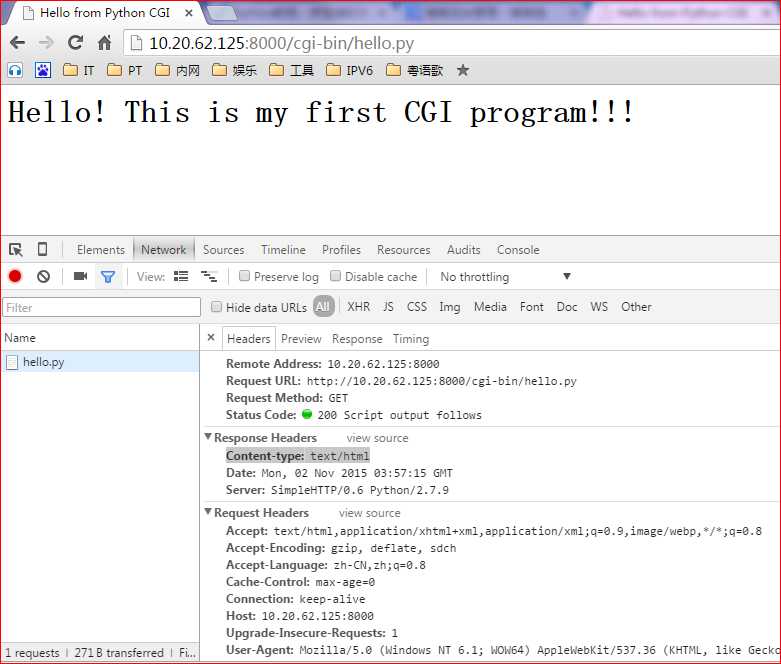The width and height of the screenshot is (781, 664).
Task: Open the Audits panel
Action: pyautogui.click(x=463, y=250)
